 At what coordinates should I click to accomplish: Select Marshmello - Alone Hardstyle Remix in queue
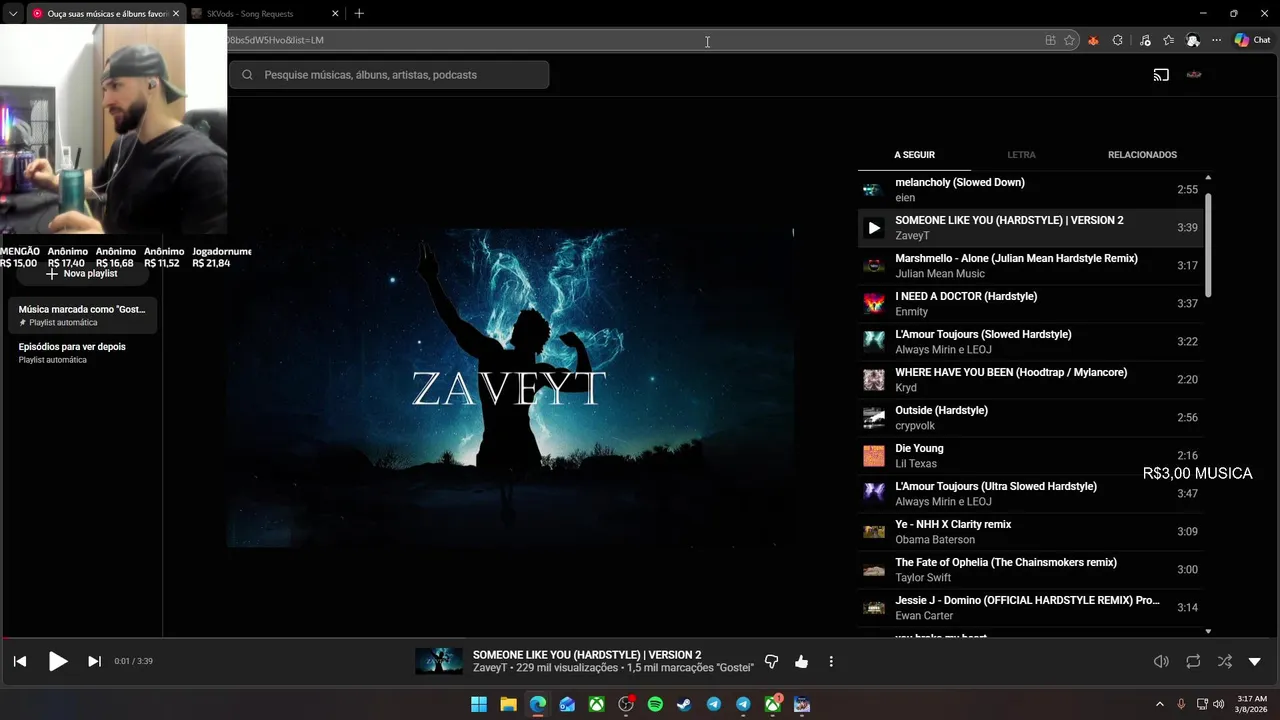coord(1030,266)
